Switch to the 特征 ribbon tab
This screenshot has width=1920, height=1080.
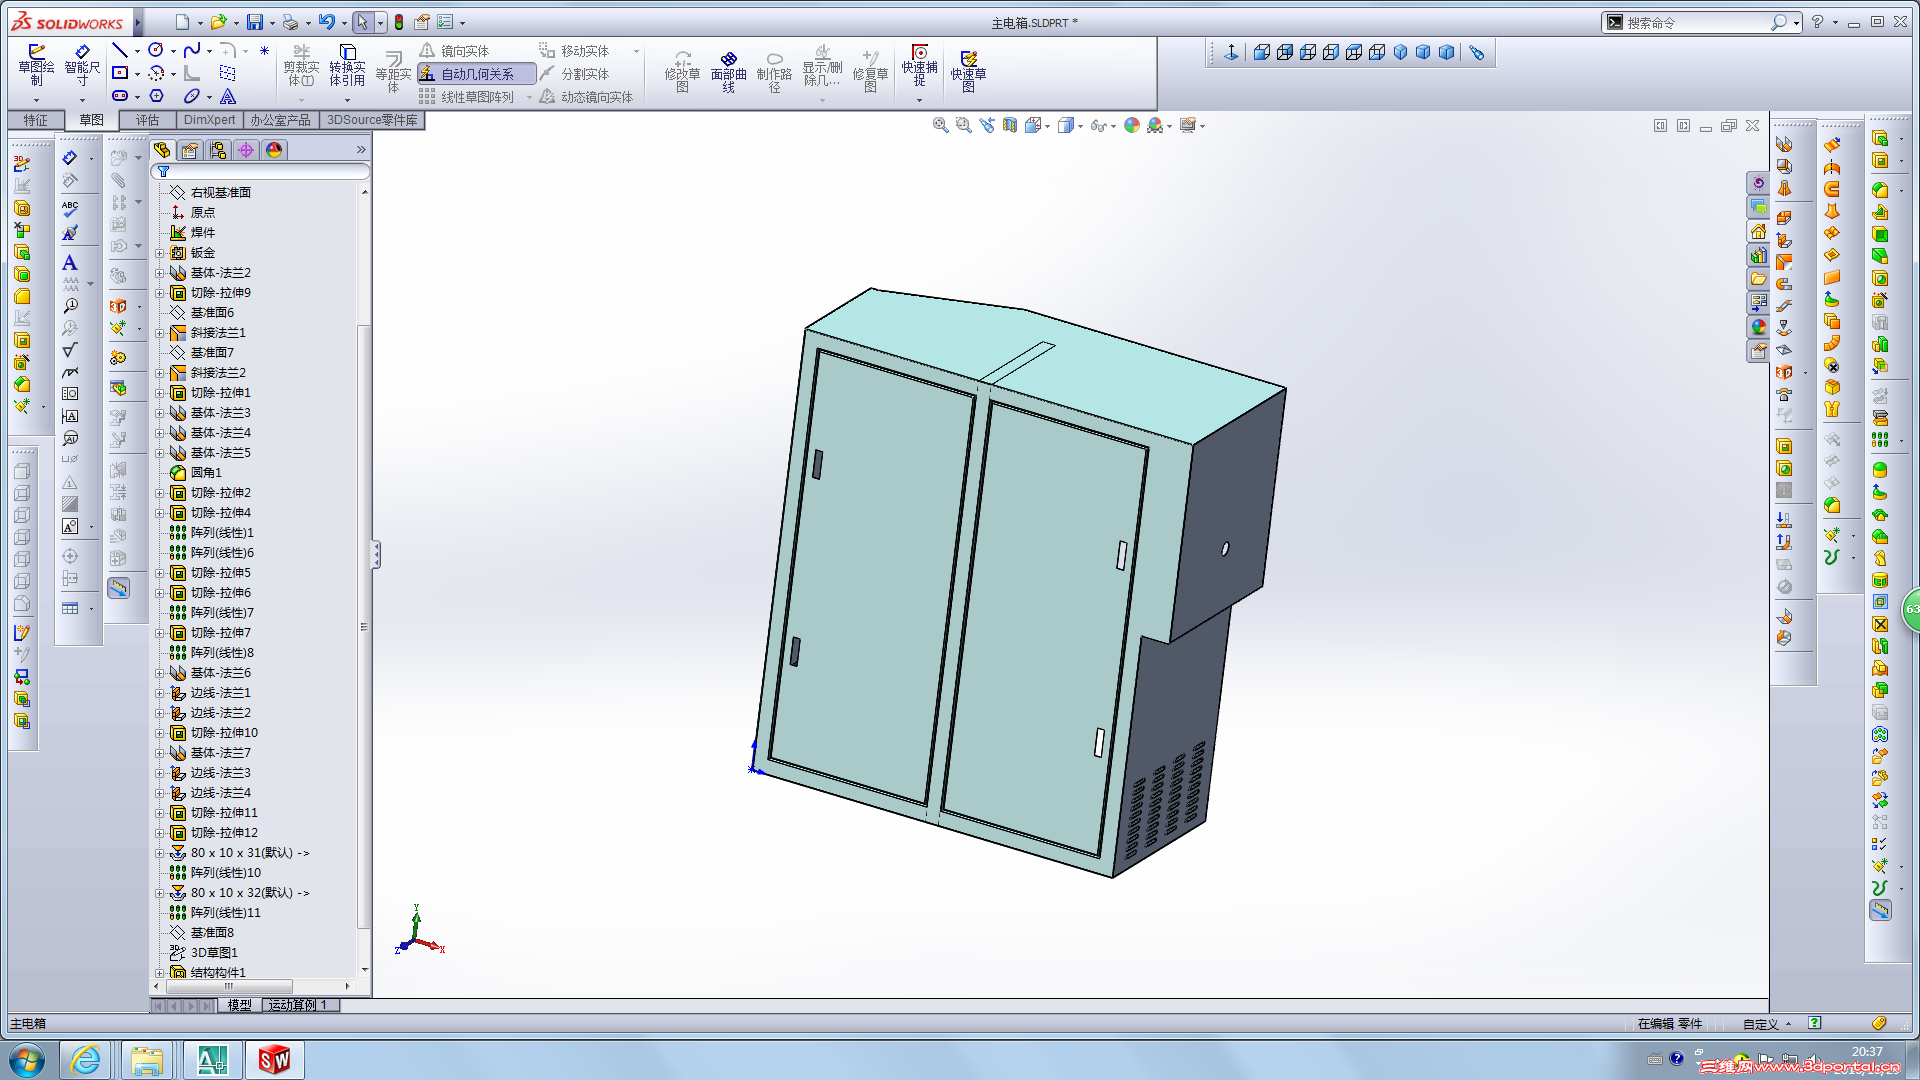click(x=36, y=120)
